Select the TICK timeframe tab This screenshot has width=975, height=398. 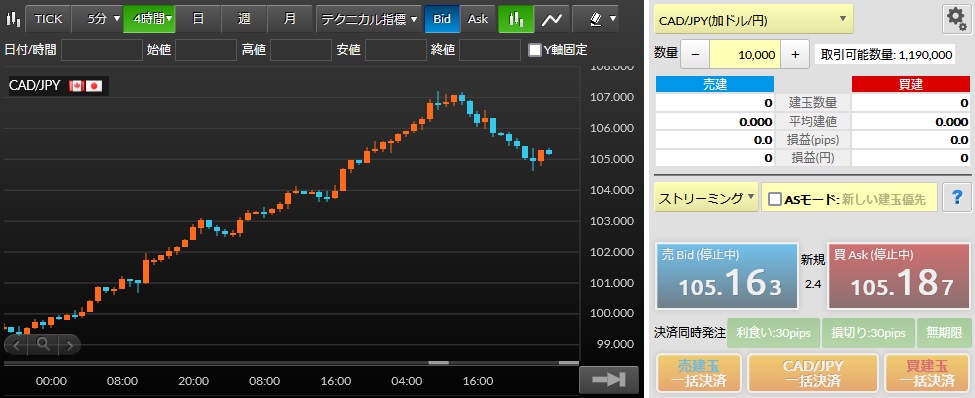click(48, 19)
